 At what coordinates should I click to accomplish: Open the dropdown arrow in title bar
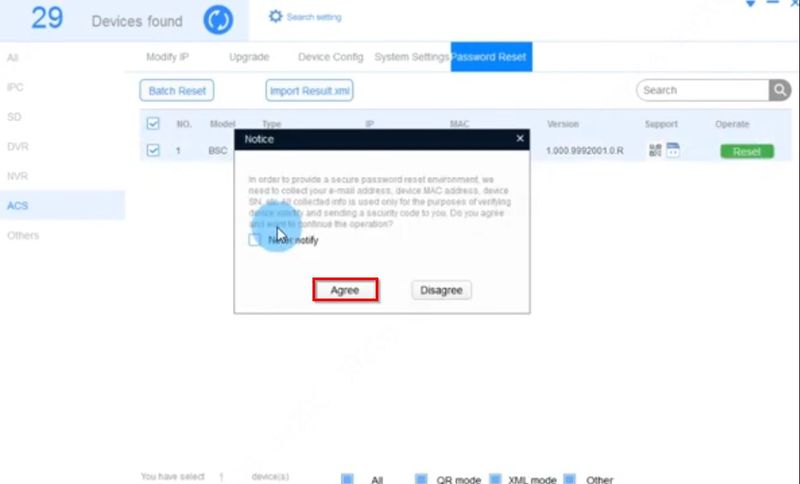pos(750,3)
